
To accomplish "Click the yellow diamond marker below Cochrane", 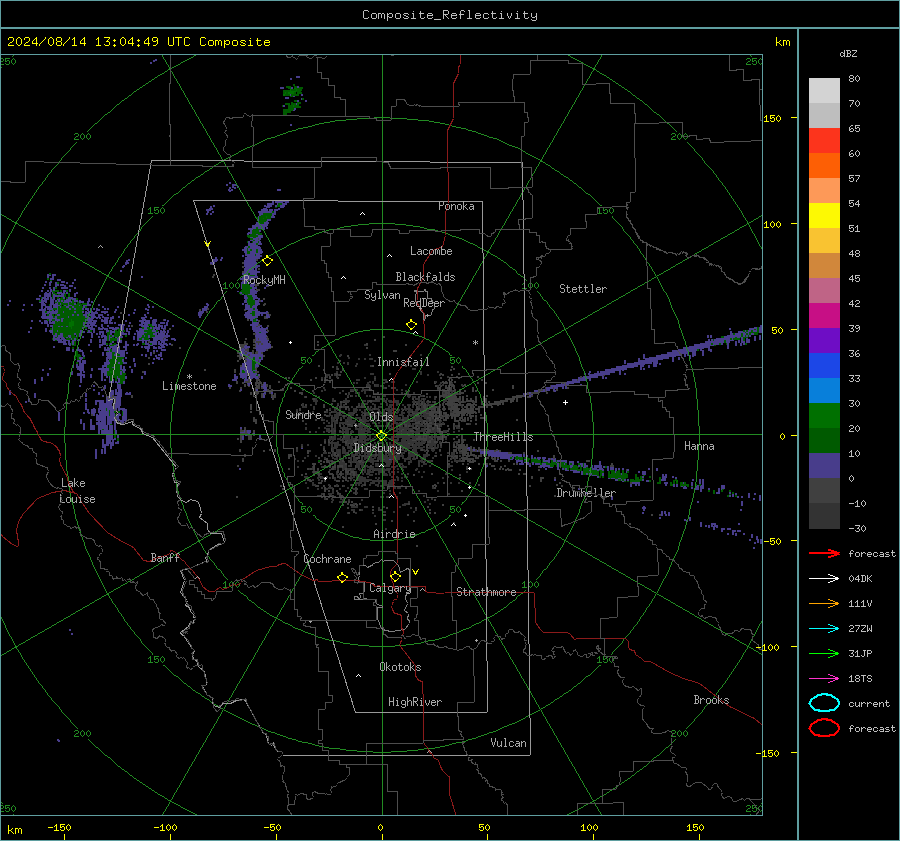I will (x=342, y=577).
